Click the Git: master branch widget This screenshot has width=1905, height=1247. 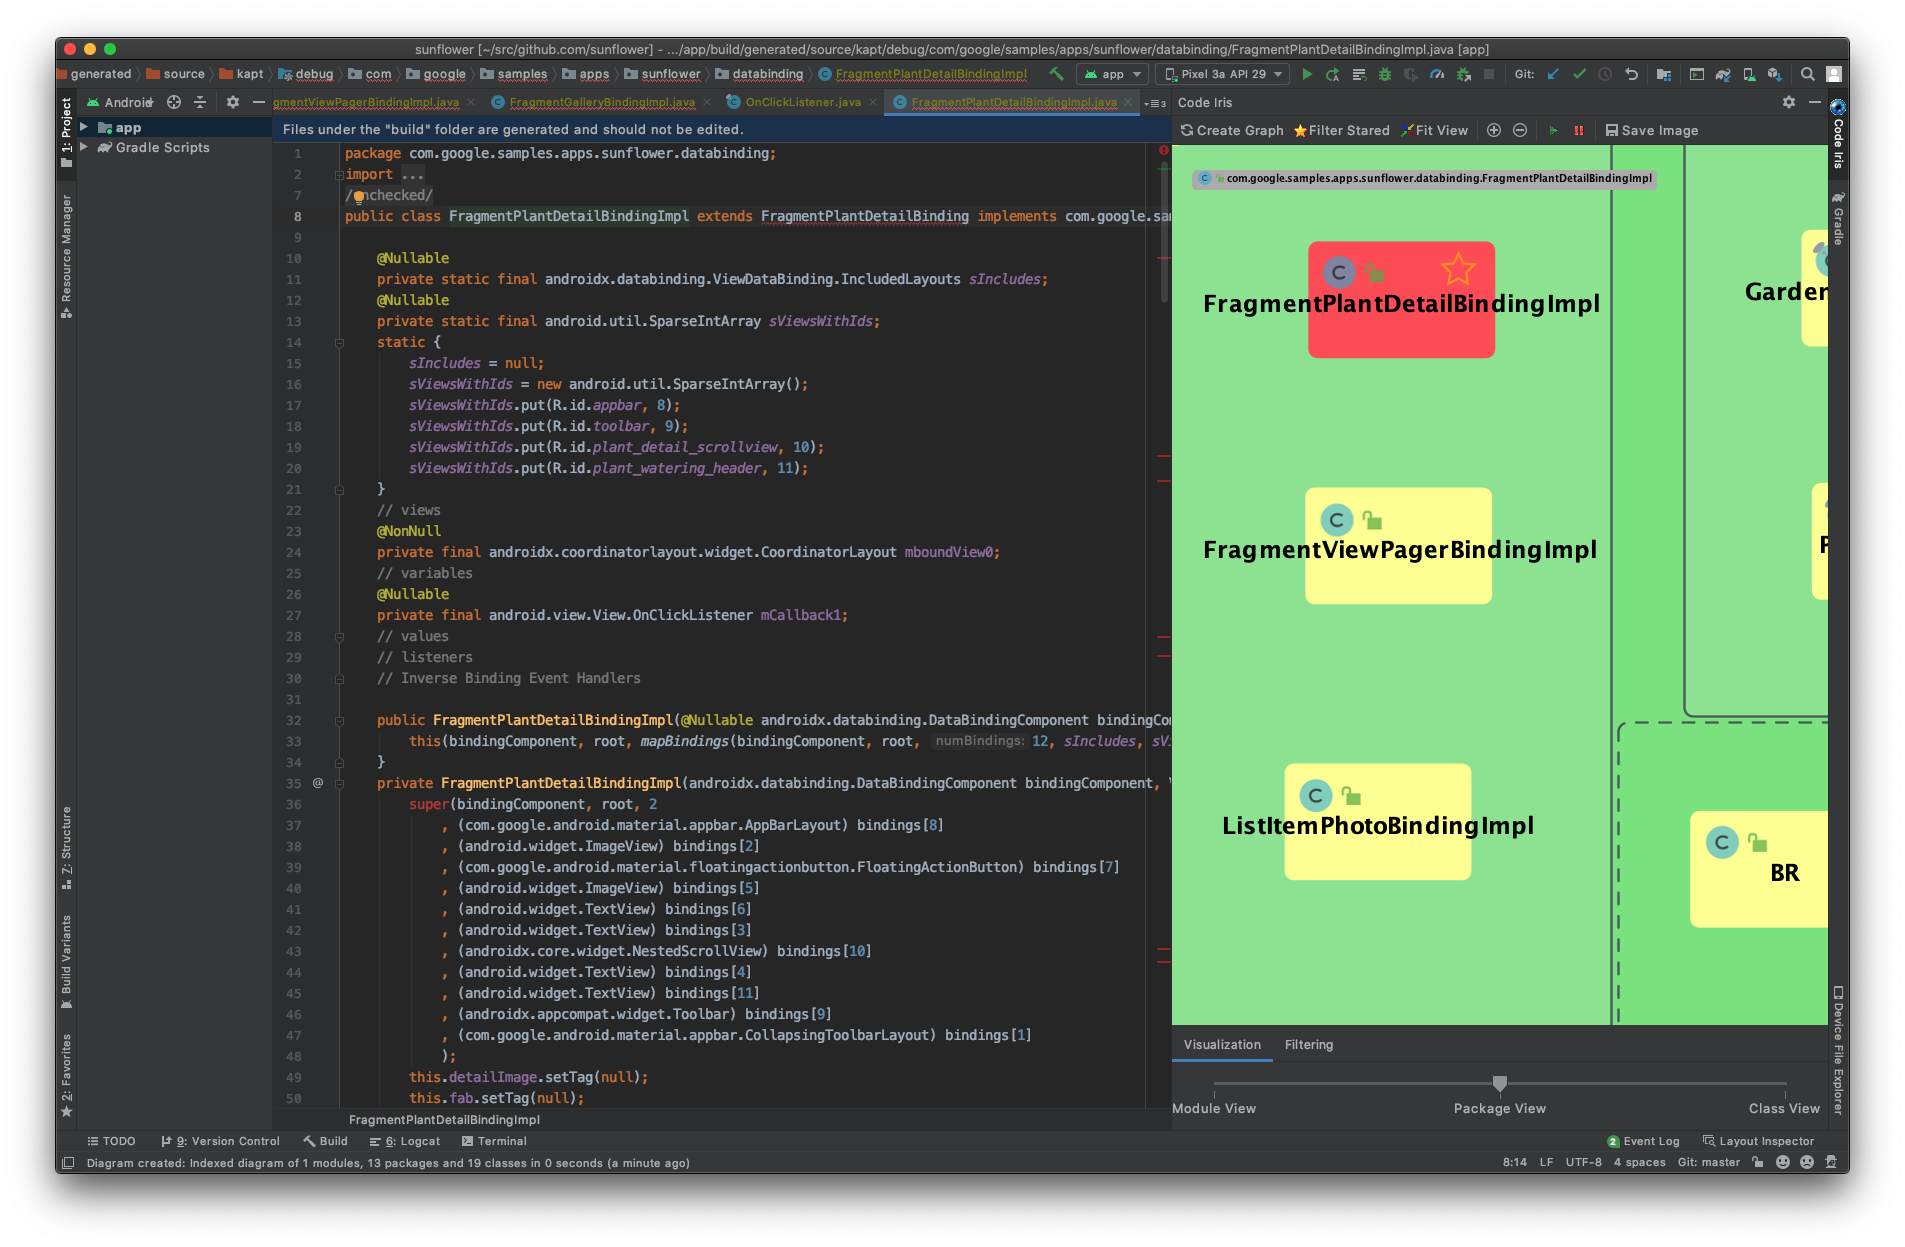click(x=1709, y=1162)
